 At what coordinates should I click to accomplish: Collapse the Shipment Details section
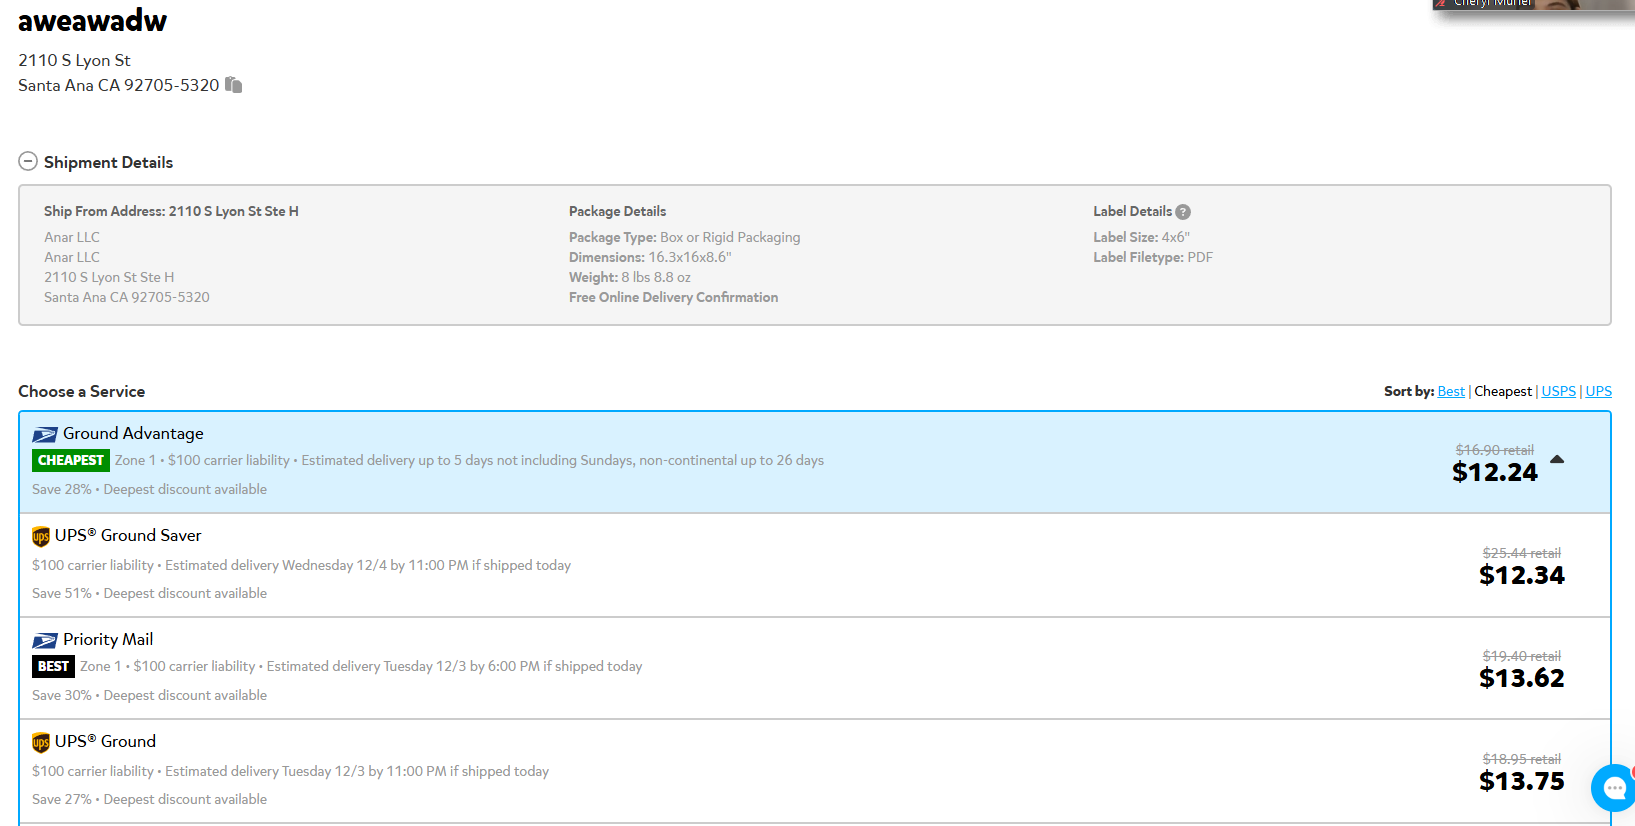tap(28, 161)
